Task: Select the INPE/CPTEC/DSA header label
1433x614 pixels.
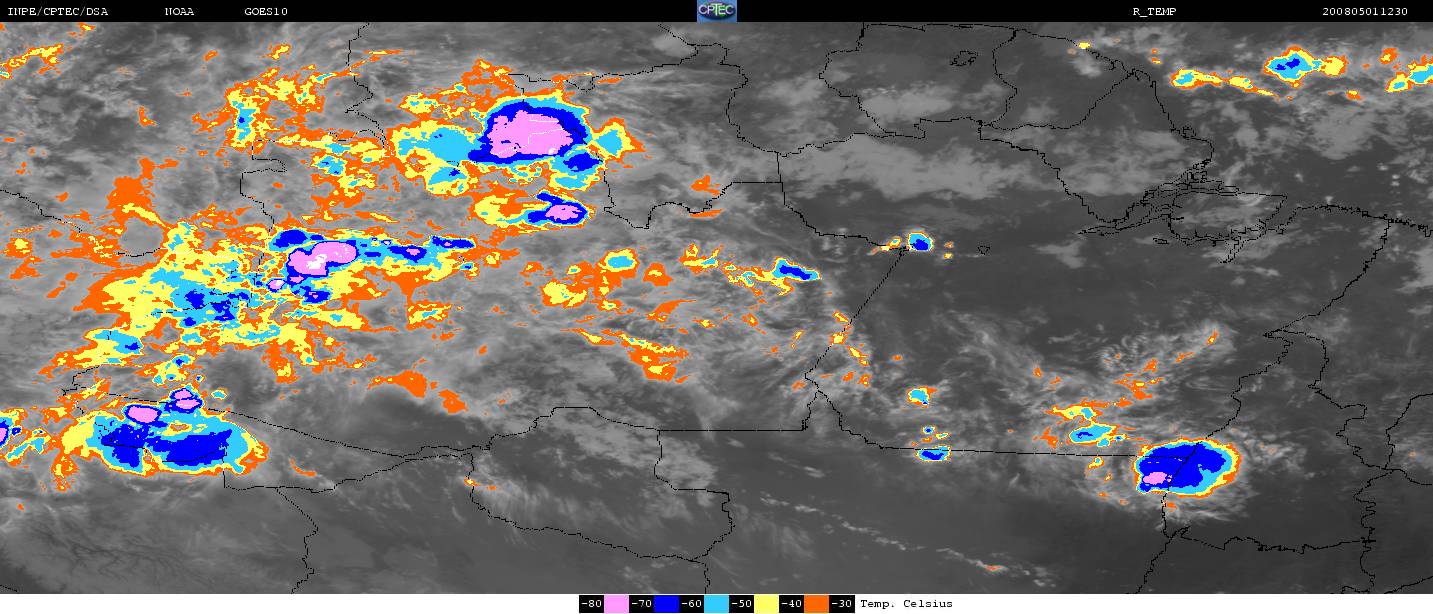Action: coord(57,11)
